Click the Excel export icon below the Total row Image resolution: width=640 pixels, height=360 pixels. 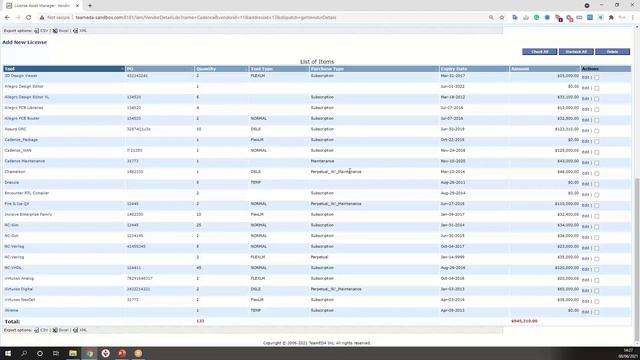[x=55, y=330]
